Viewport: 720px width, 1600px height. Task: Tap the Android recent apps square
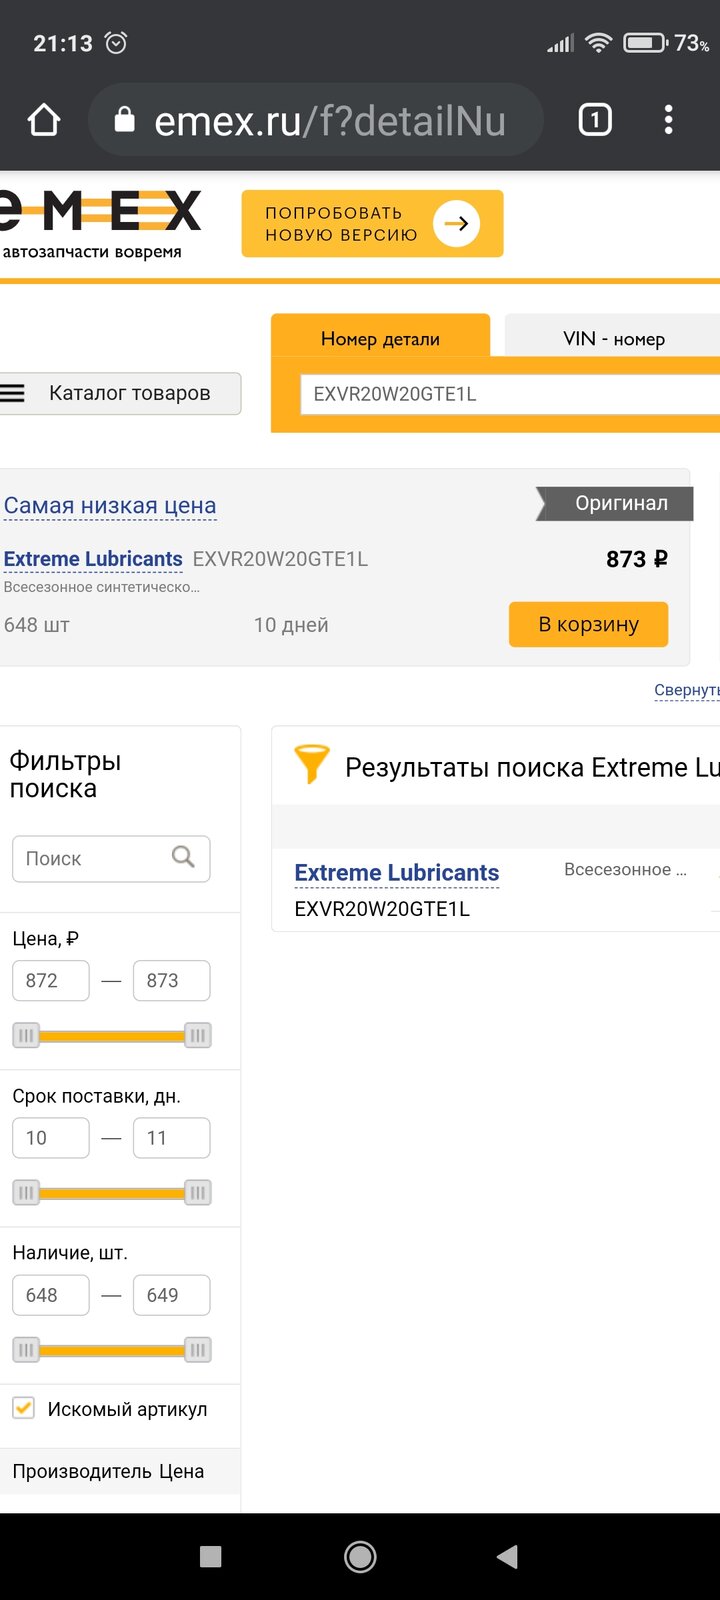211,1556
